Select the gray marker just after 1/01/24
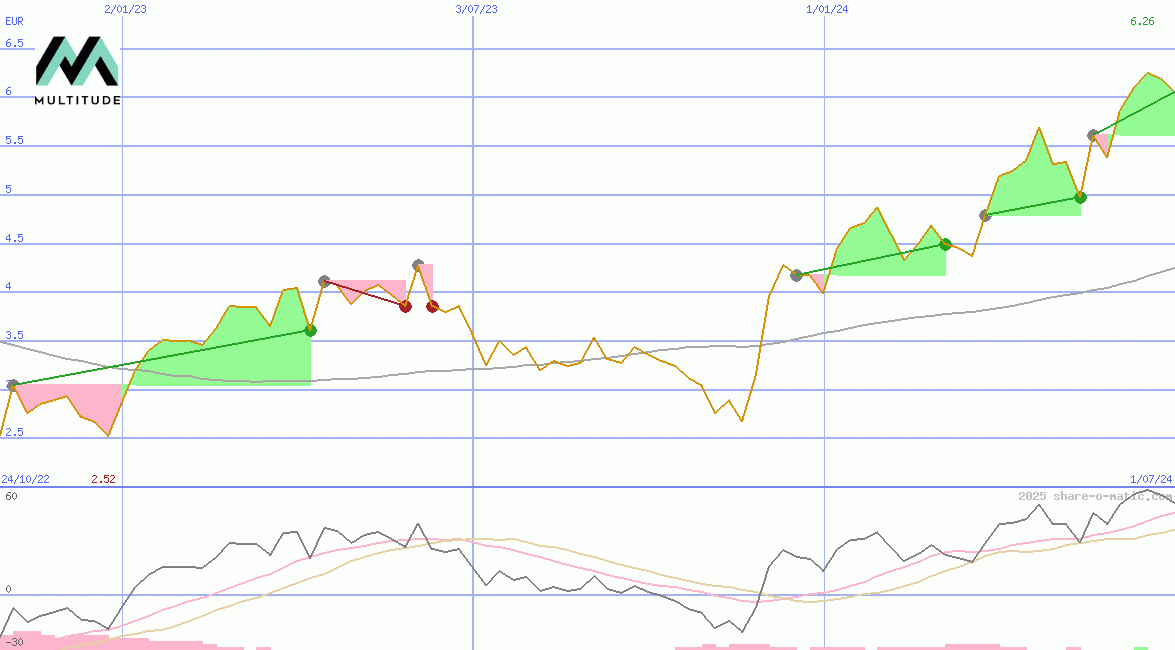1175x650 pixels. tap(796, 275)
